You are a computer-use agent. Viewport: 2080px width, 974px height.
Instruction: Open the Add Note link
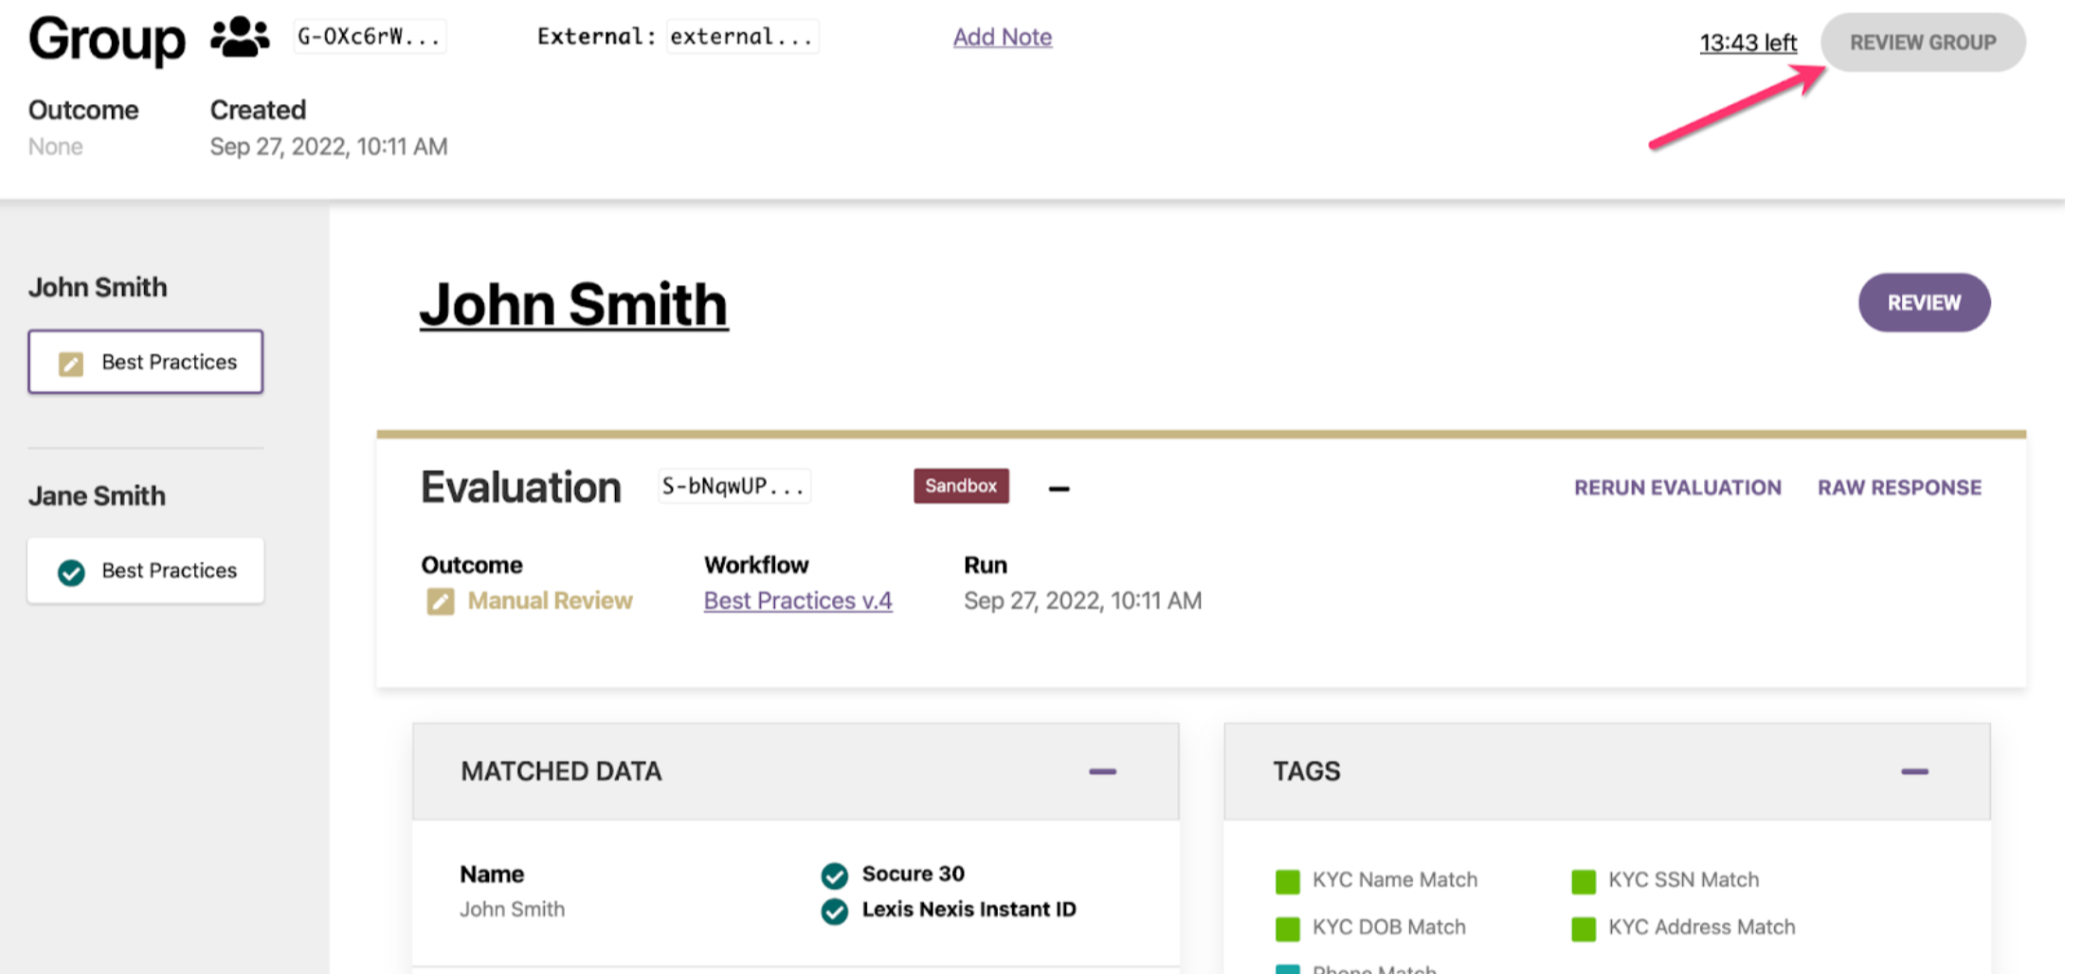click(1002, 37)
